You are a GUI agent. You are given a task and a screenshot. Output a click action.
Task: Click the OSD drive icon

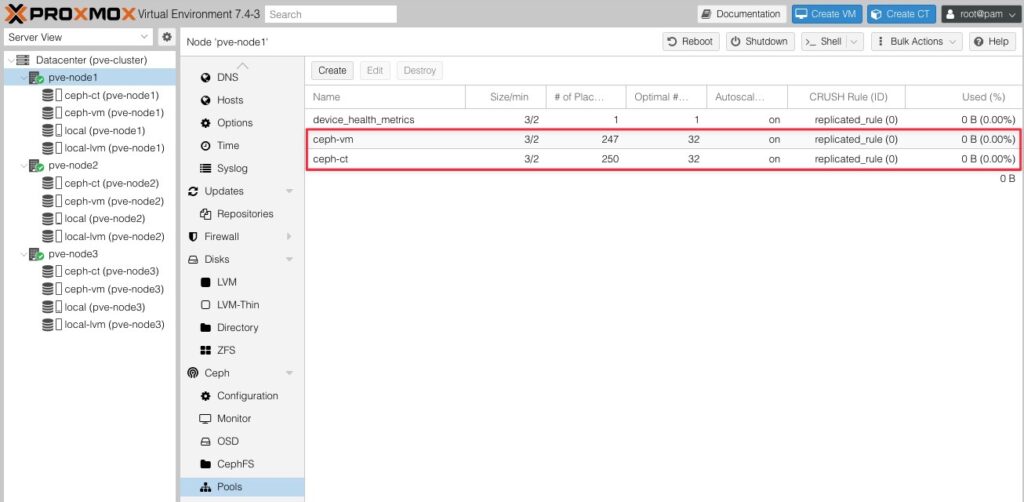click(x=206, y=441)
